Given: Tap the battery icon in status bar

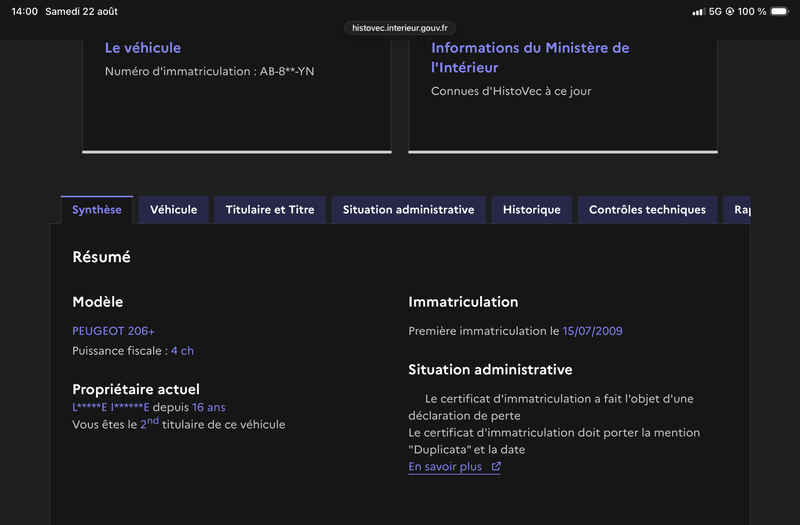Looking at the screenshot, I should coord(780,11).
